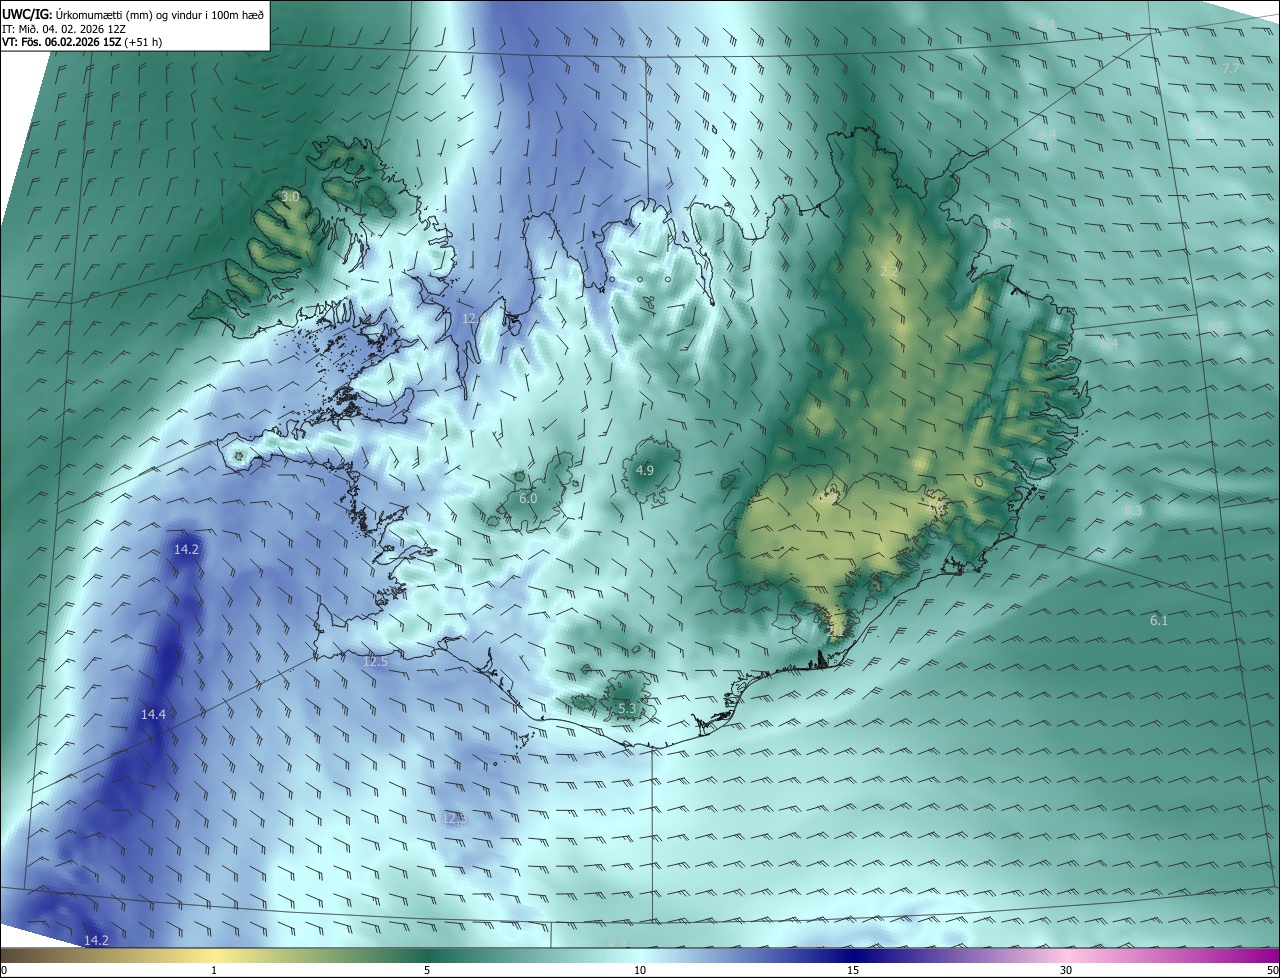Viewport: 1280px width, 978px height.
Task: Select the 6.0 value on Langjökull glacier
Action: tap(528, 498)
